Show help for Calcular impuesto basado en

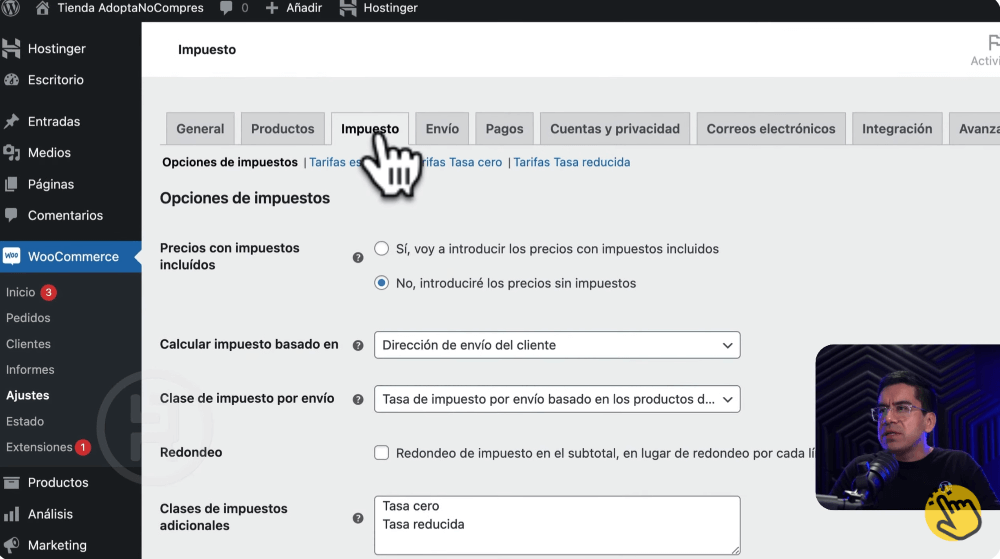click(x=358, y=345)
